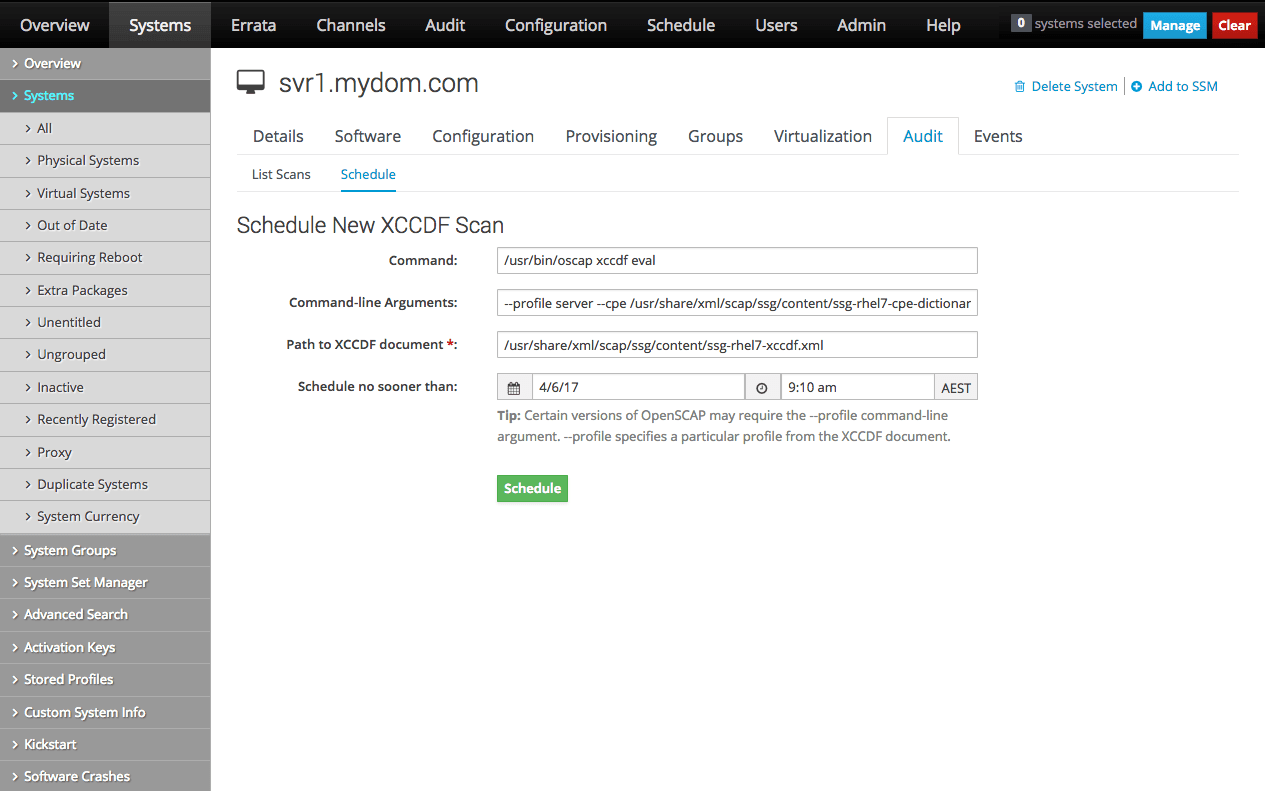
Task: Open the Configuration item in the top navigation bar
Action: 556,25
